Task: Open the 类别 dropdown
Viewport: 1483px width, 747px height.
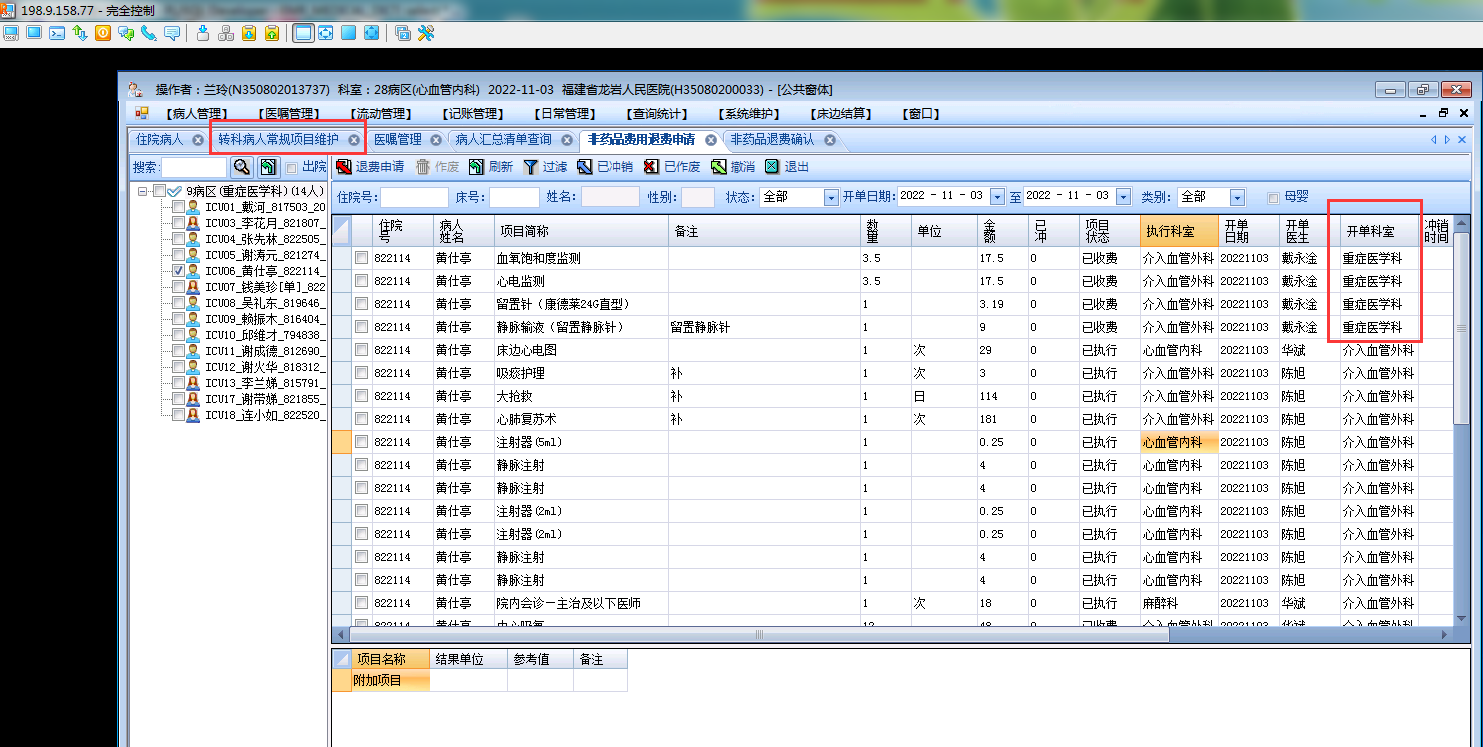Action: 1238,198
